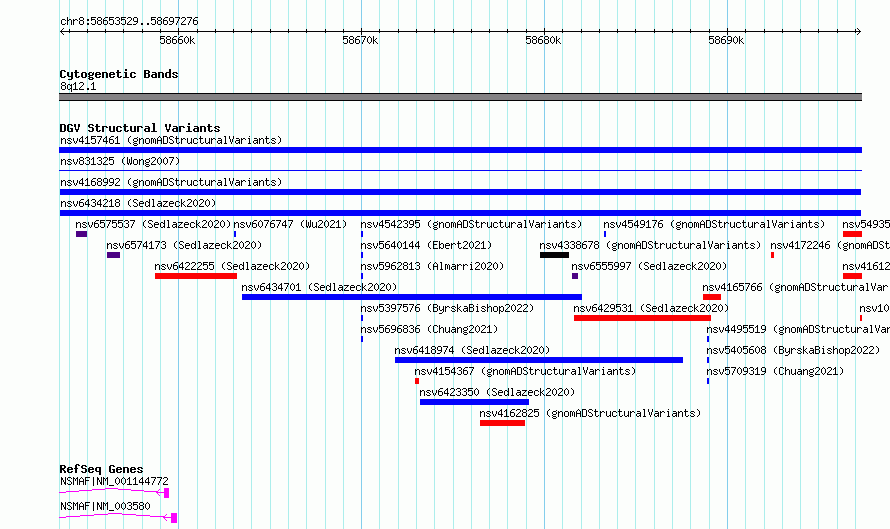Click the gray 8q12.1 cytogenetic band bar

[x=460, y=97]
